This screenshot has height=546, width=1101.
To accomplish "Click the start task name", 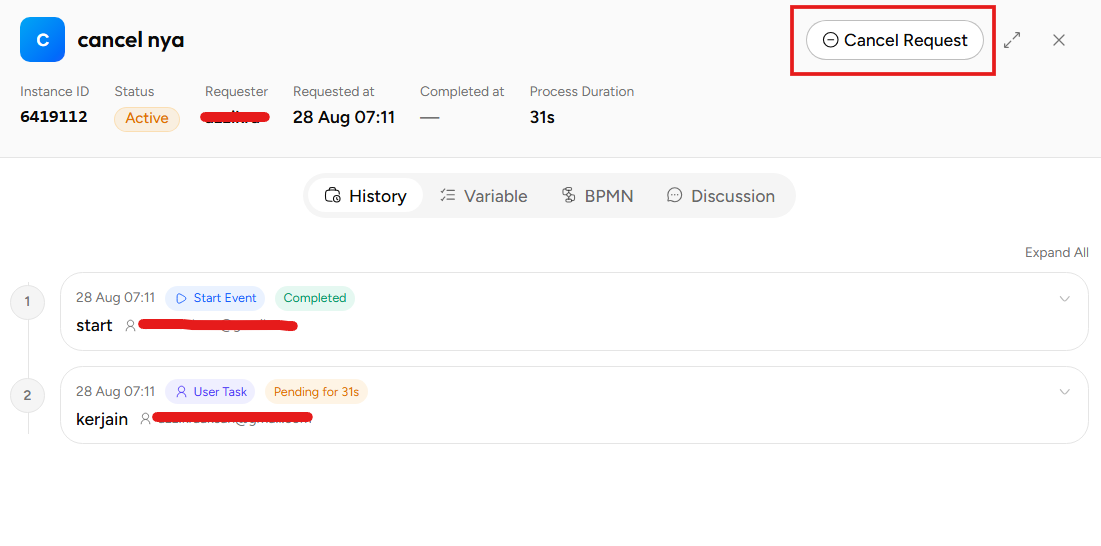I will click(94, 326).
